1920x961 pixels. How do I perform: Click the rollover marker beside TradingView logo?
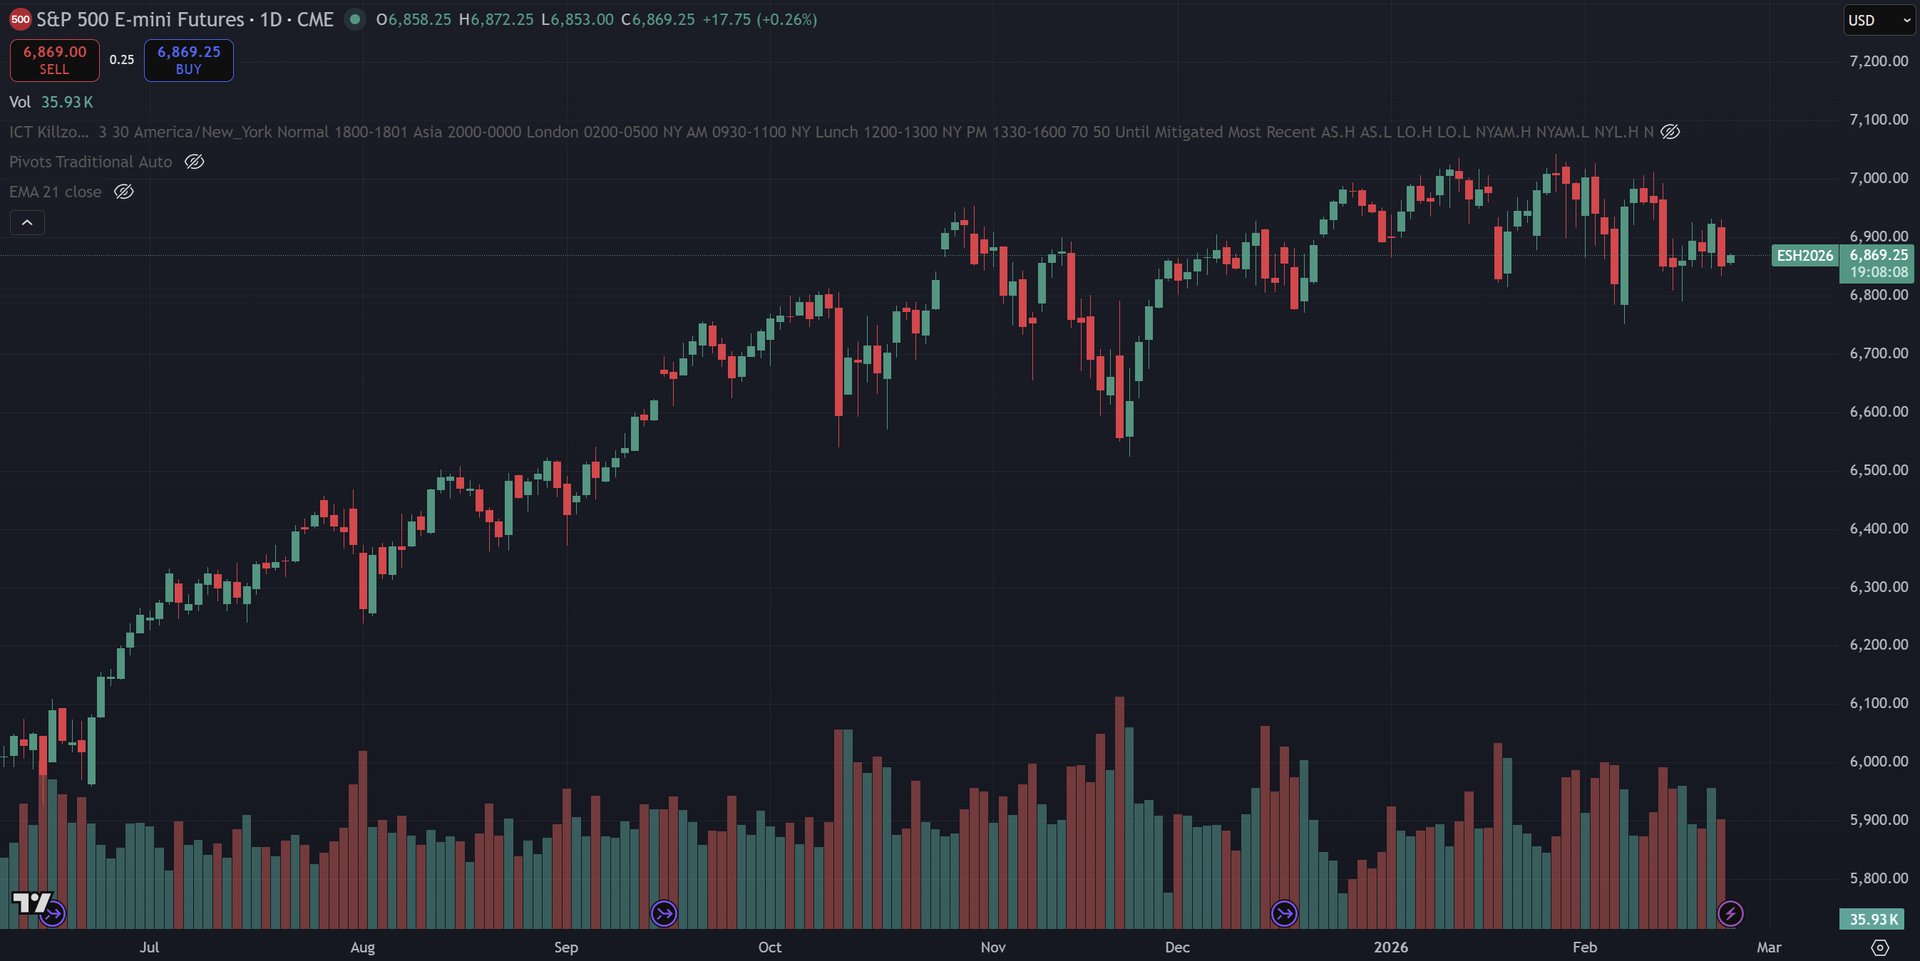53,913
